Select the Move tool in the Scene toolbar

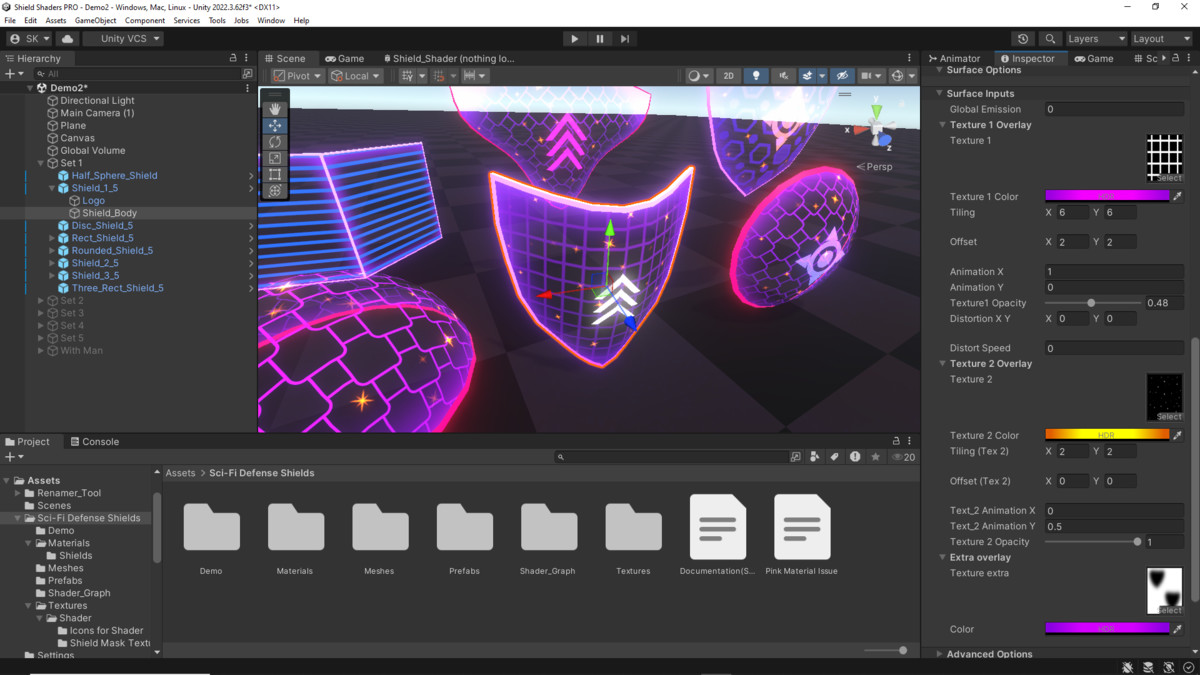tap(275, 125)
